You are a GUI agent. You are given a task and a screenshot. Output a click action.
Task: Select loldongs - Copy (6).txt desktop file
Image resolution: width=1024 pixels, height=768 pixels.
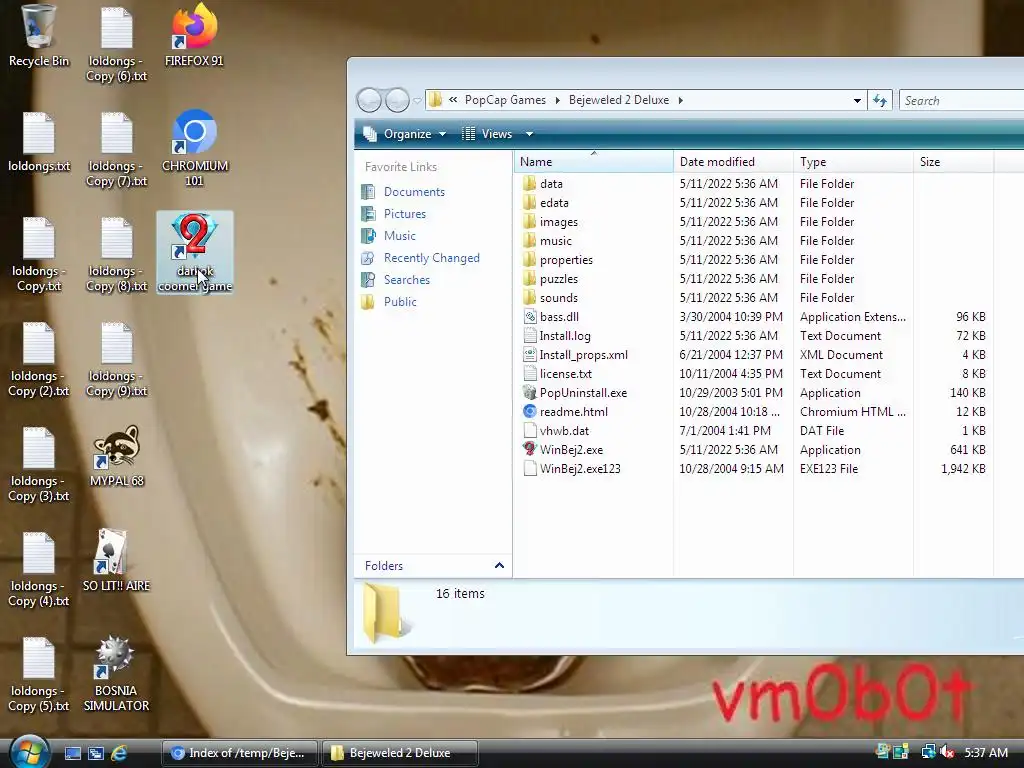116,44
